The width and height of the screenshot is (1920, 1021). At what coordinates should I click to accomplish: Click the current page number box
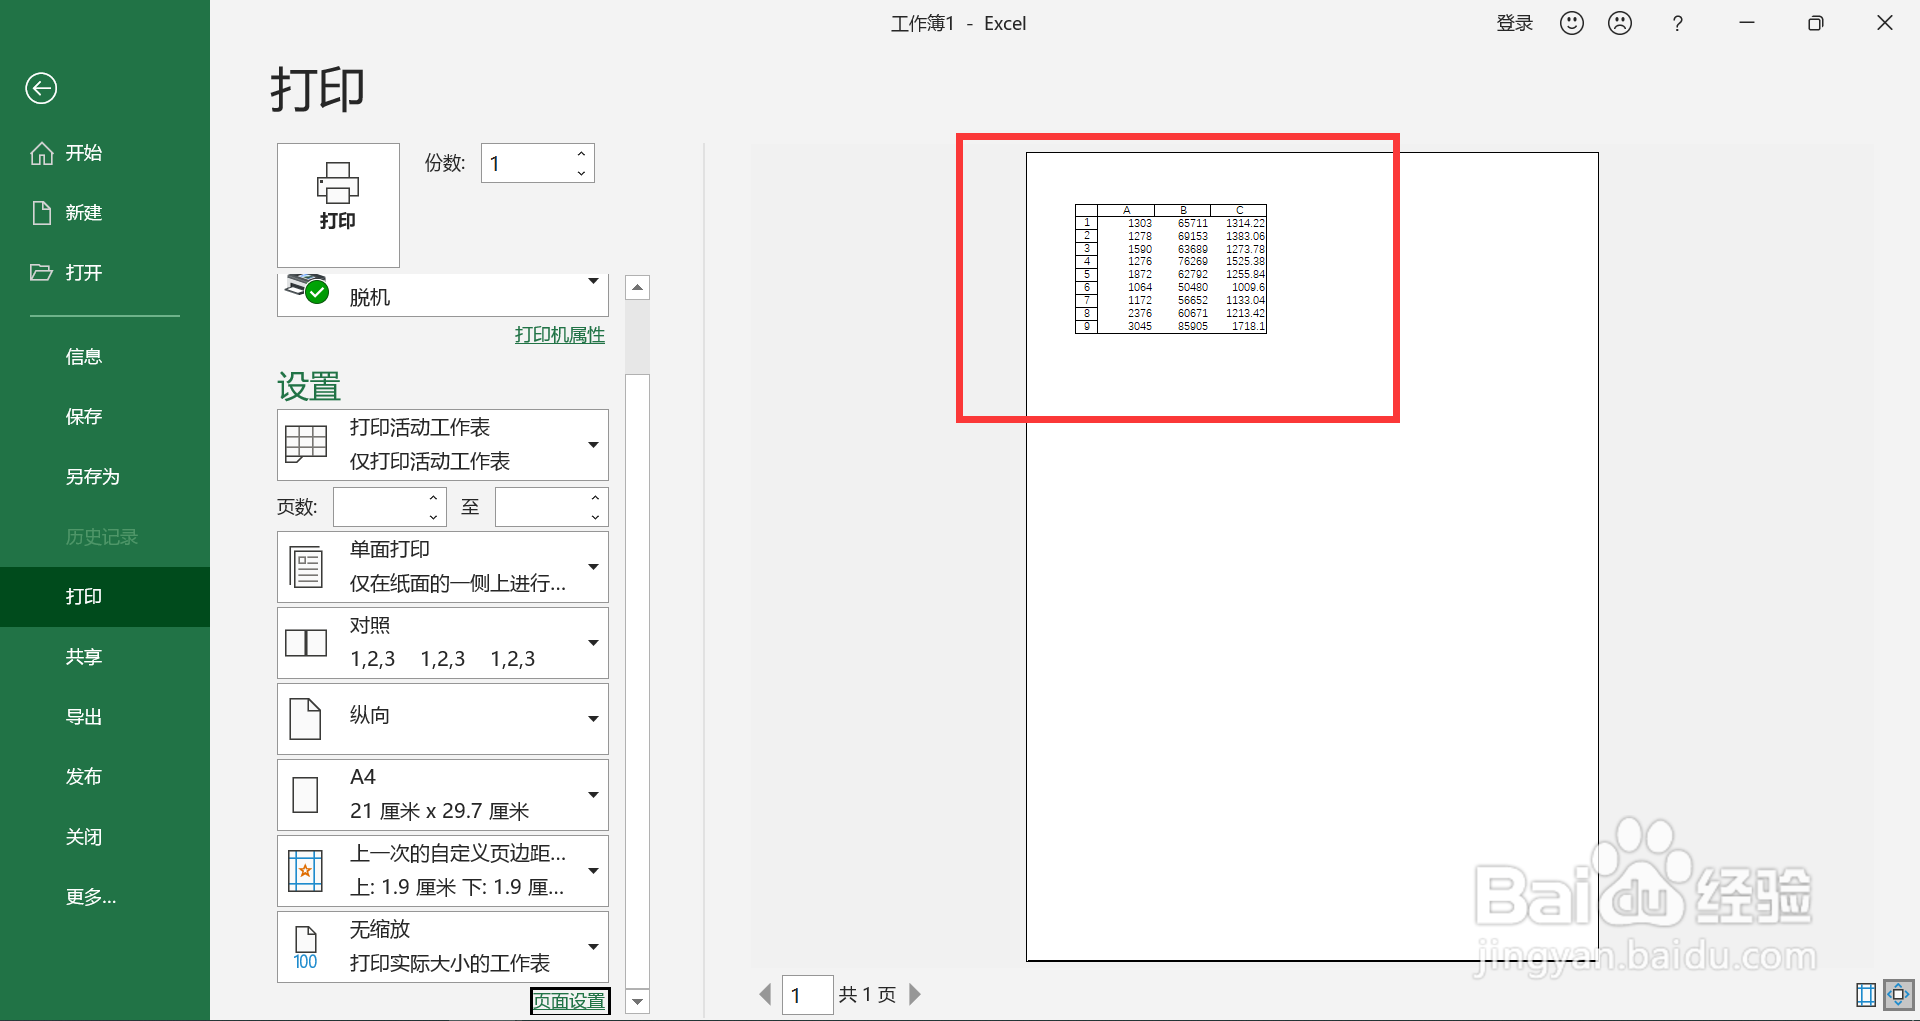pyautogui.click(x=807, y=995)
